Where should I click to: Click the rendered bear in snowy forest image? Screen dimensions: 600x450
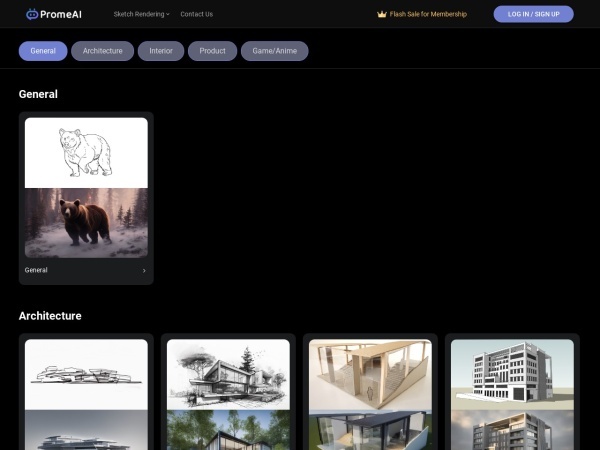pos(86,222)
